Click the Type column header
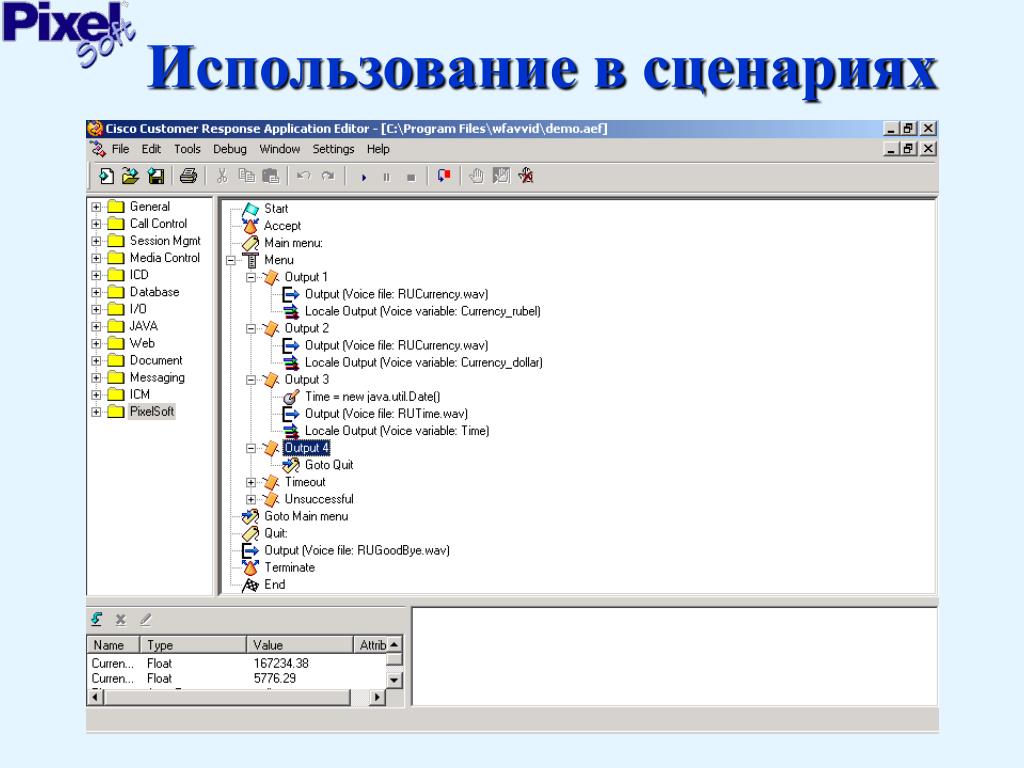Screen dimensions: 1024x768 193,645
